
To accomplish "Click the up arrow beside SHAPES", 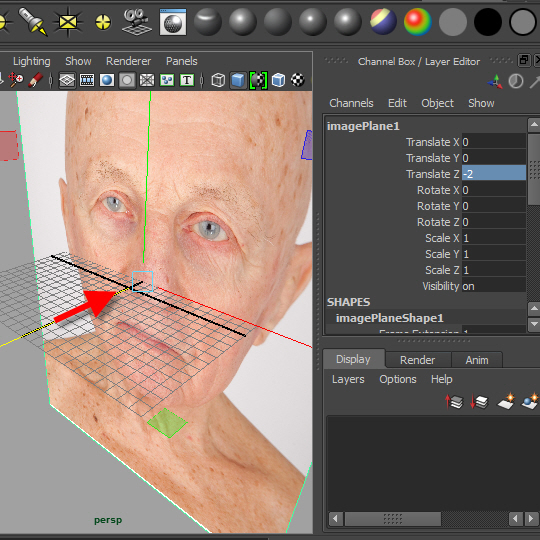I will coord(534,309).
